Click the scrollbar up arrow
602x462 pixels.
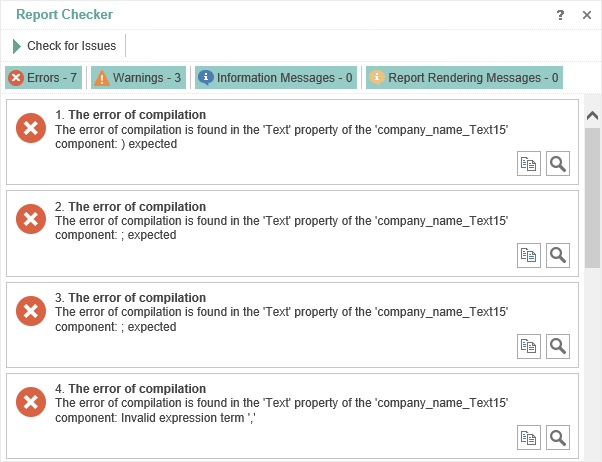592,114
